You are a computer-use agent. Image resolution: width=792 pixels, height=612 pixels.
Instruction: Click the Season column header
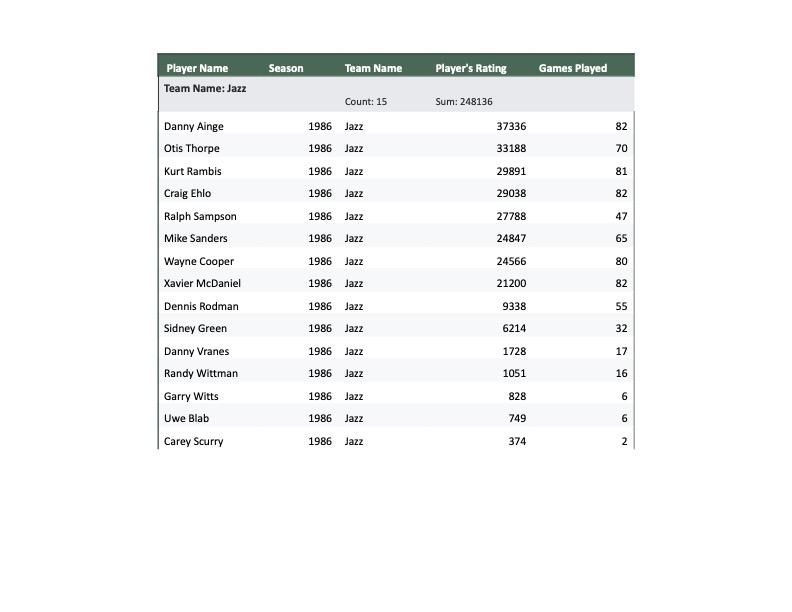286,68
